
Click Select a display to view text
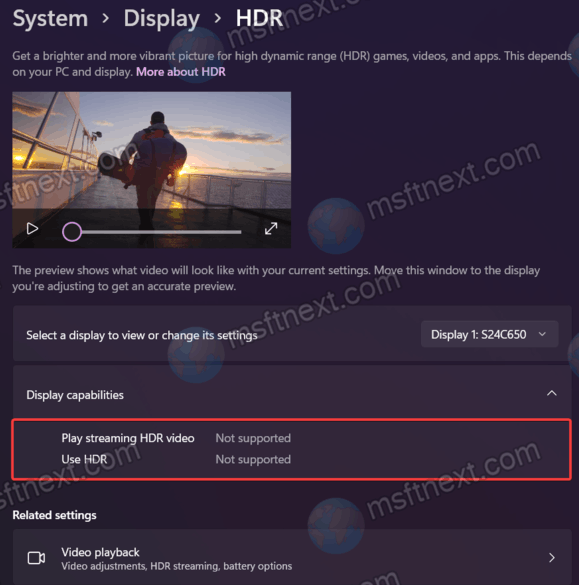click(142, 335)
